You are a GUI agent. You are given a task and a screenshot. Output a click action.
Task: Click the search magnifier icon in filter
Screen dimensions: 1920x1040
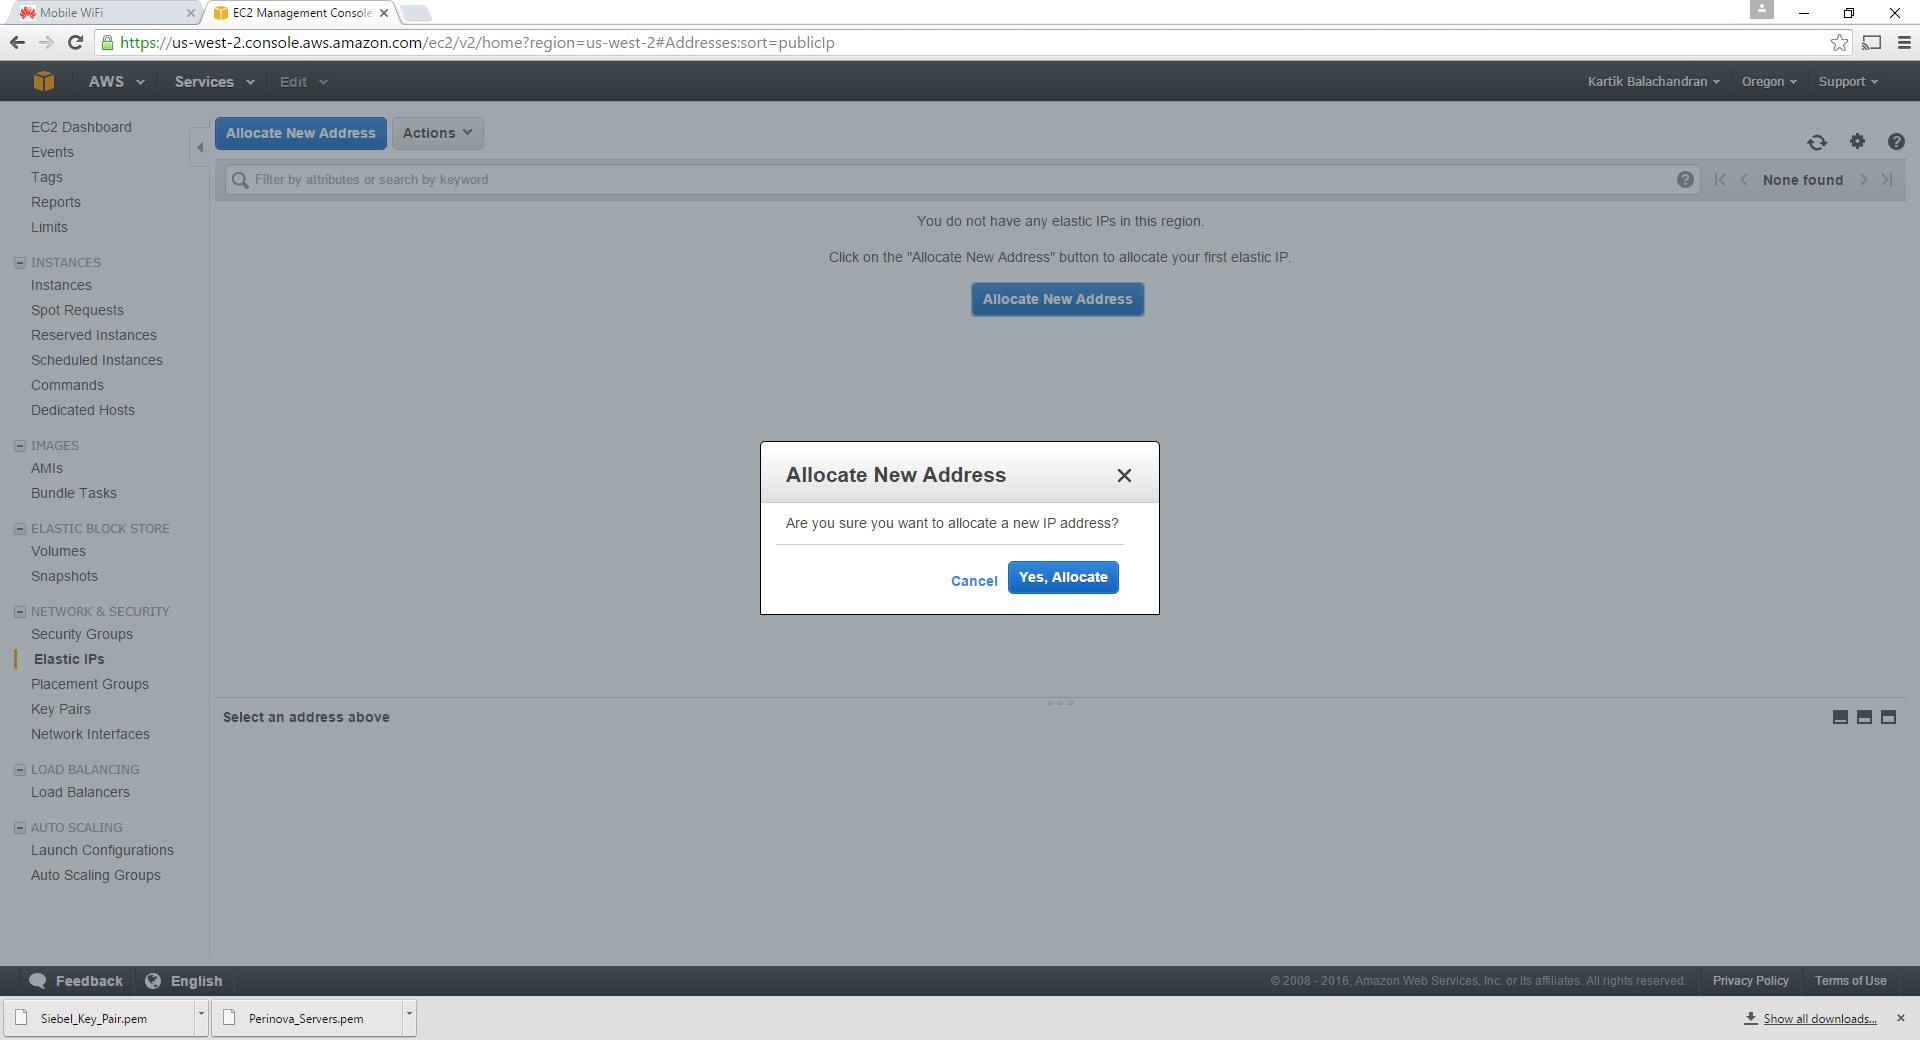coord(240,180)
